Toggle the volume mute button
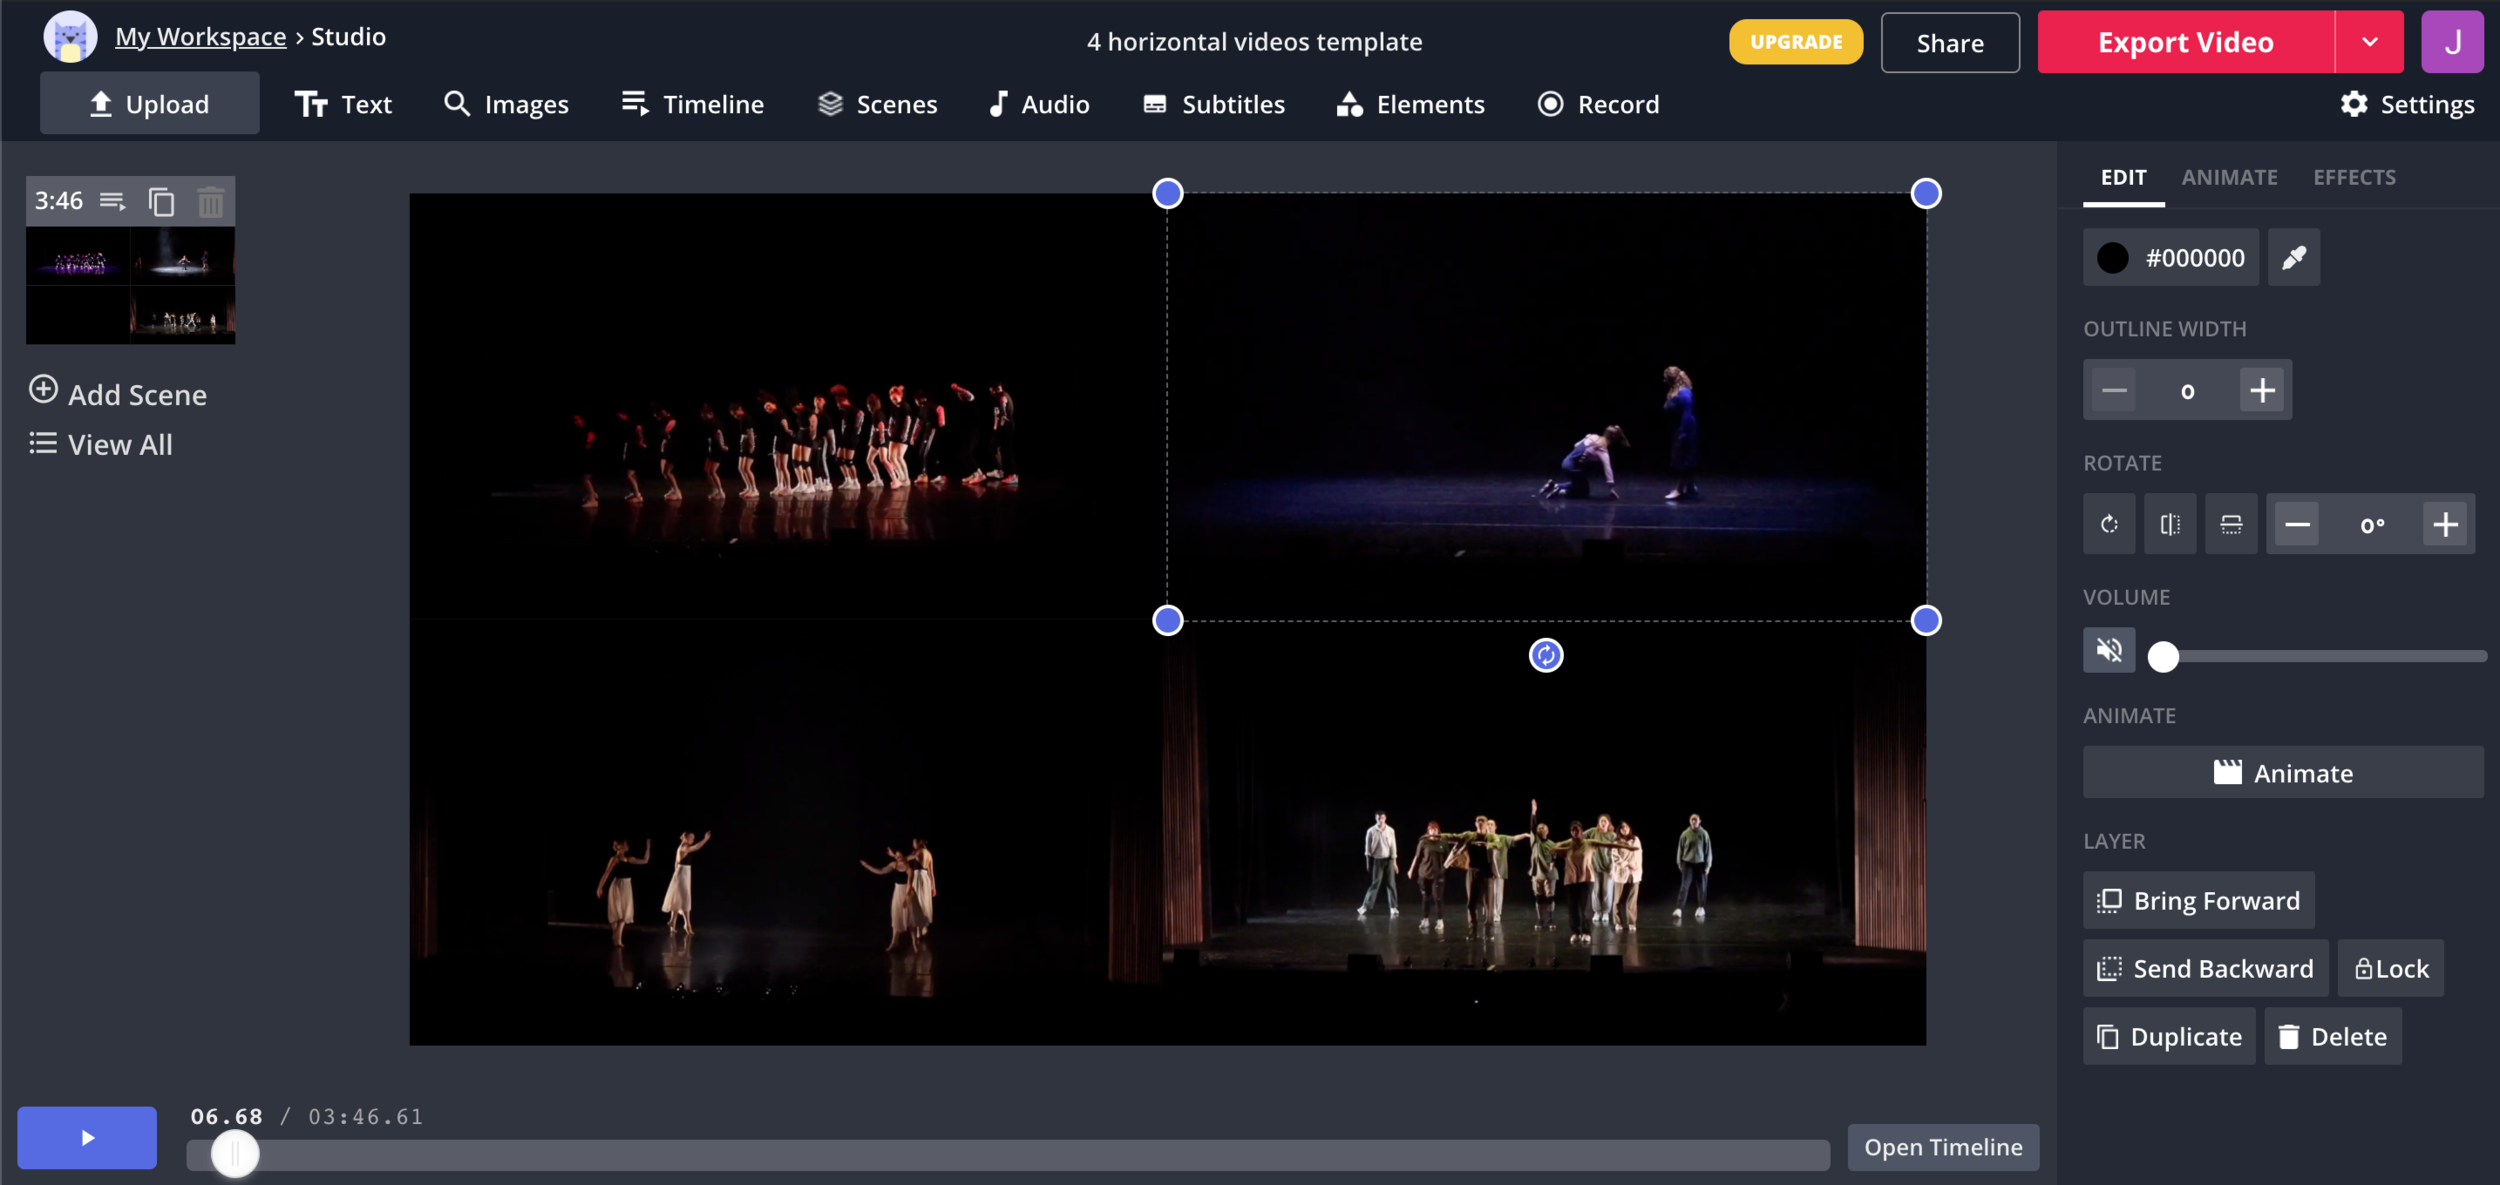Image resolution: width=2500 pixels, height=1185 pixels. coord(2109,651)
